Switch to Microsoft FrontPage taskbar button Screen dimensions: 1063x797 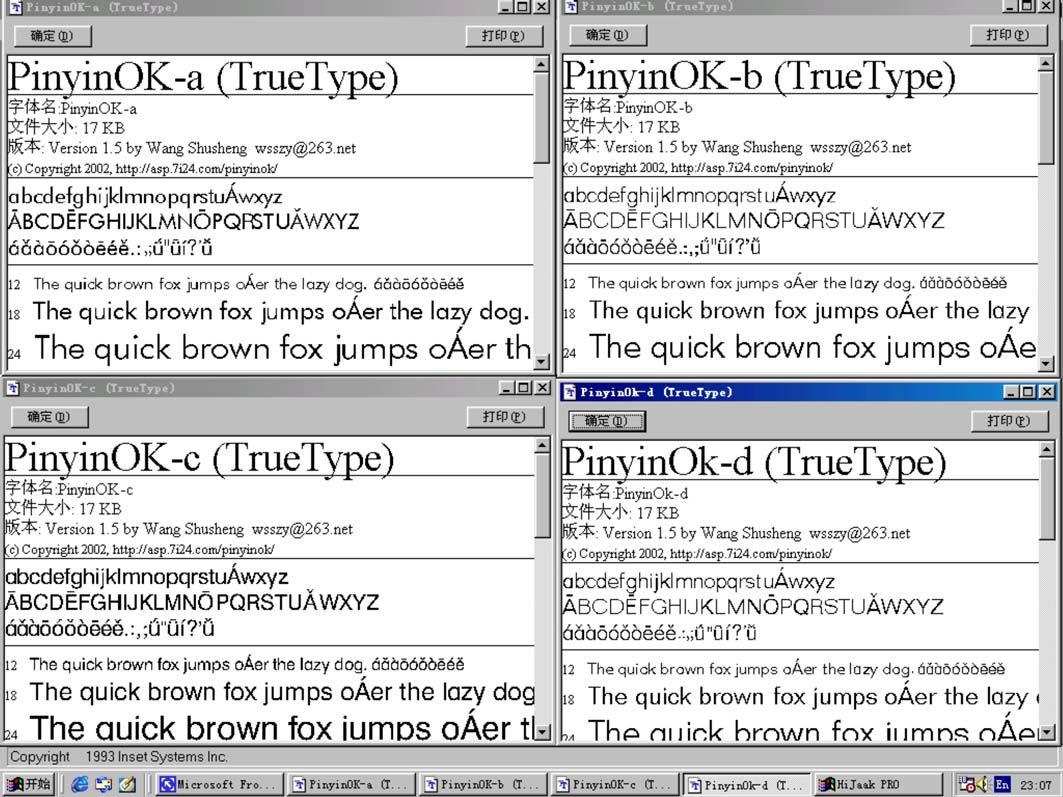pos(220,784)
